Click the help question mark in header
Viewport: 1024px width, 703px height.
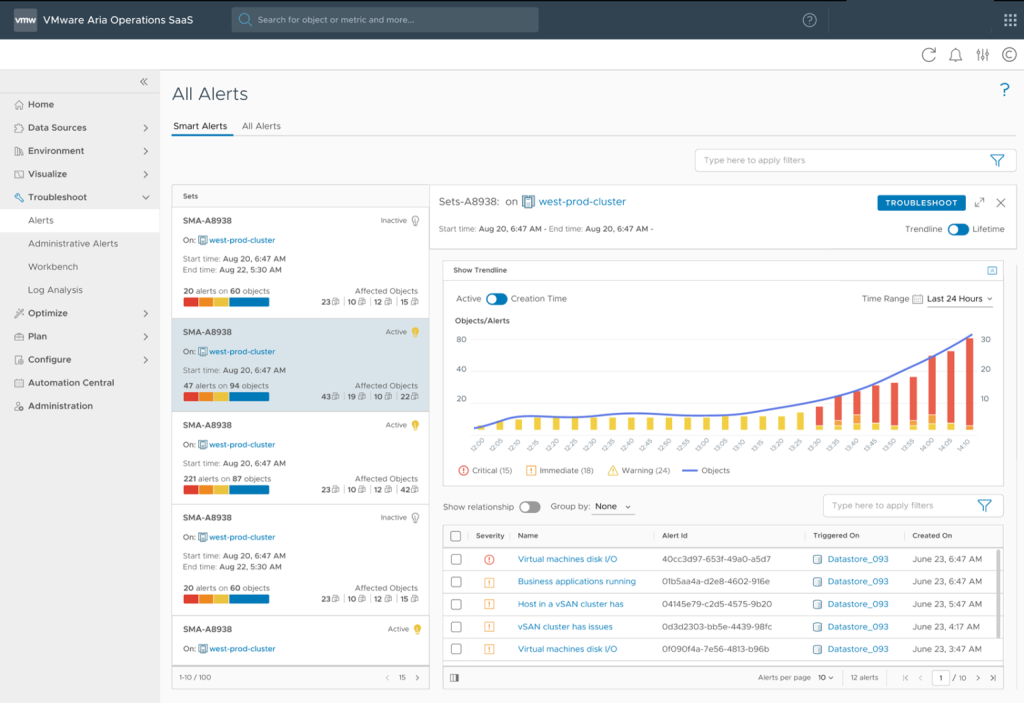(x=809, y=20)
